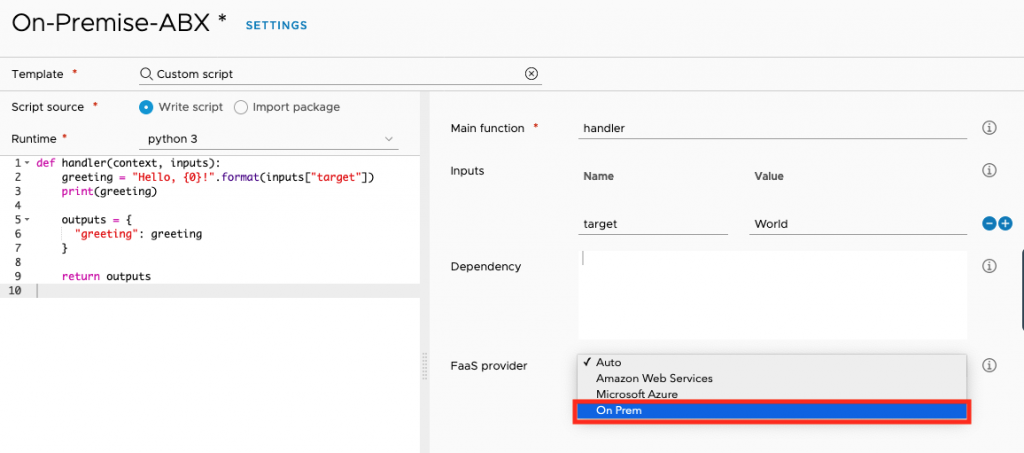The height and width of the screenshot is (453, 1024).
Task: Open the SETTINGS link
Action: pyautogui.click(x=276, y=25)
